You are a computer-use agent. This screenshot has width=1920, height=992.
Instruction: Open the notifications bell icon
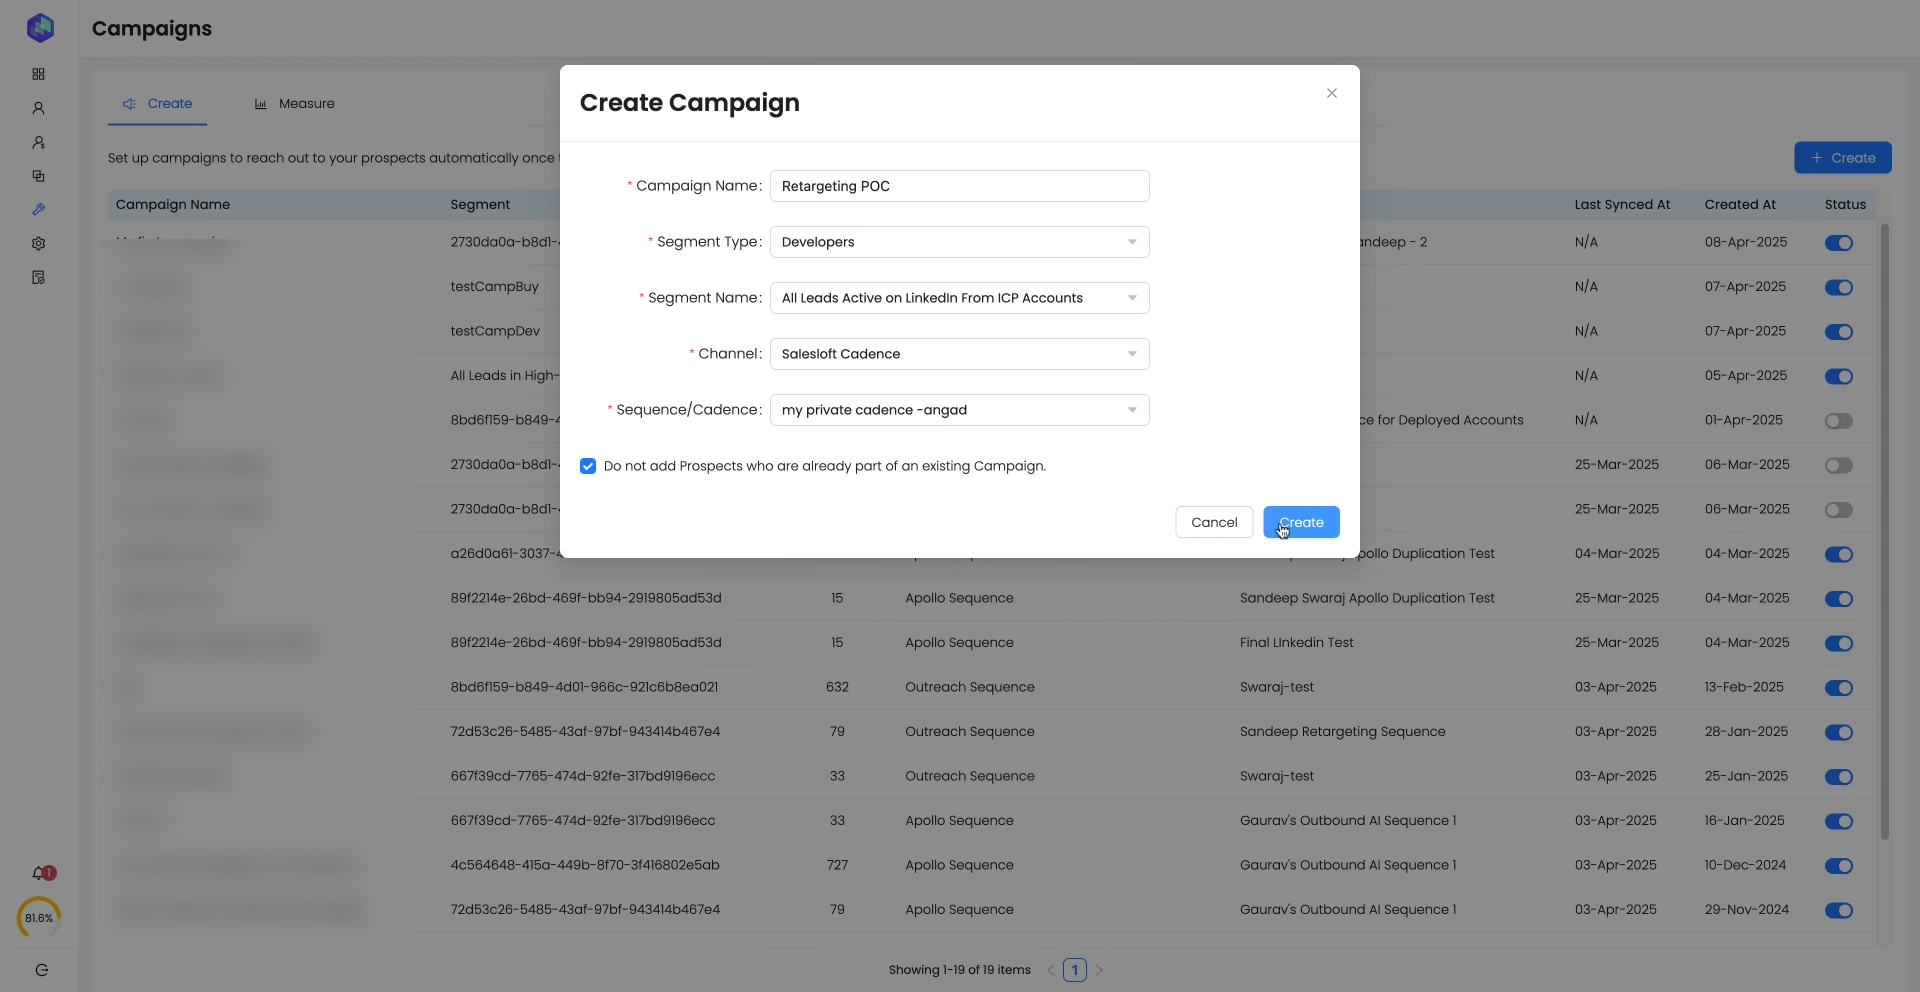[x=39, y=873]
